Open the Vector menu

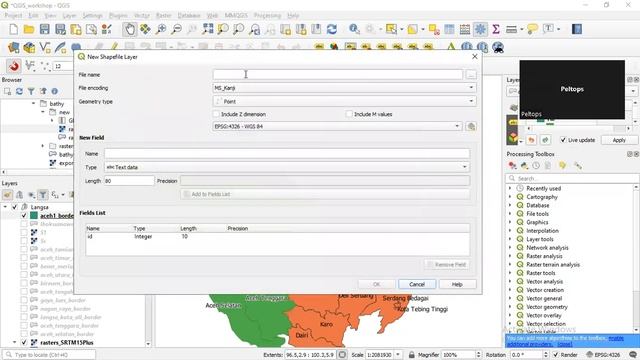(142, 16)
